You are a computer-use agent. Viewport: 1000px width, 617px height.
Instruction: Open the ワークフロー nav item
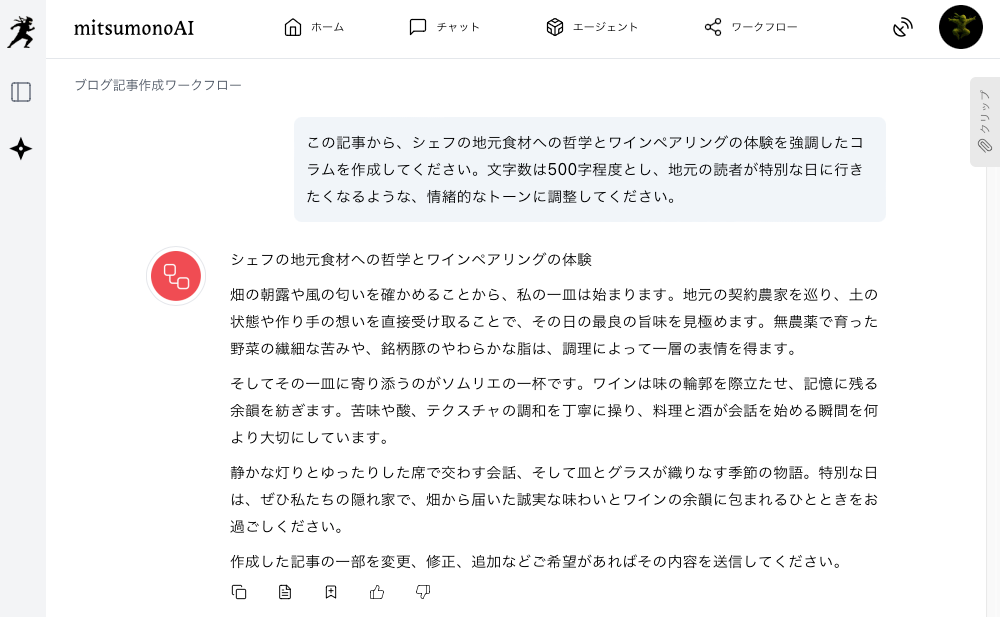(x=751, y=27)
